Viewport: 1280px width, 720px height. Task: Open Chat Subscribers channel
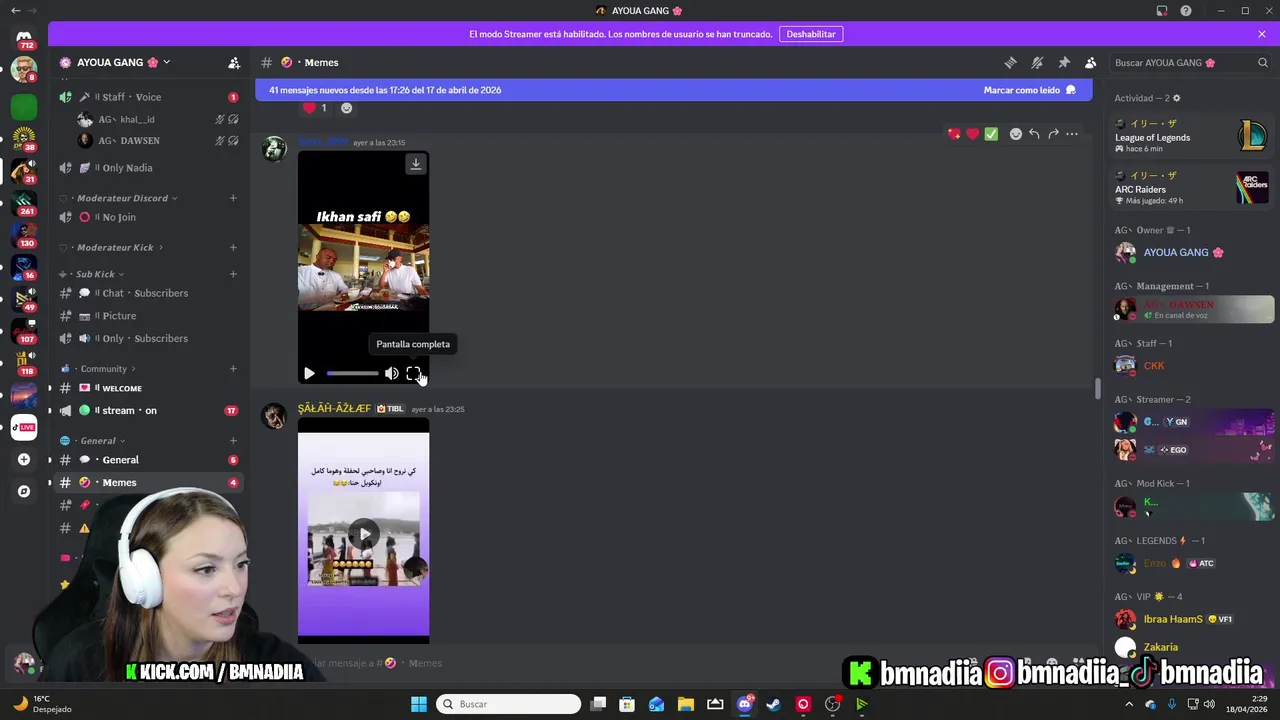148,293
